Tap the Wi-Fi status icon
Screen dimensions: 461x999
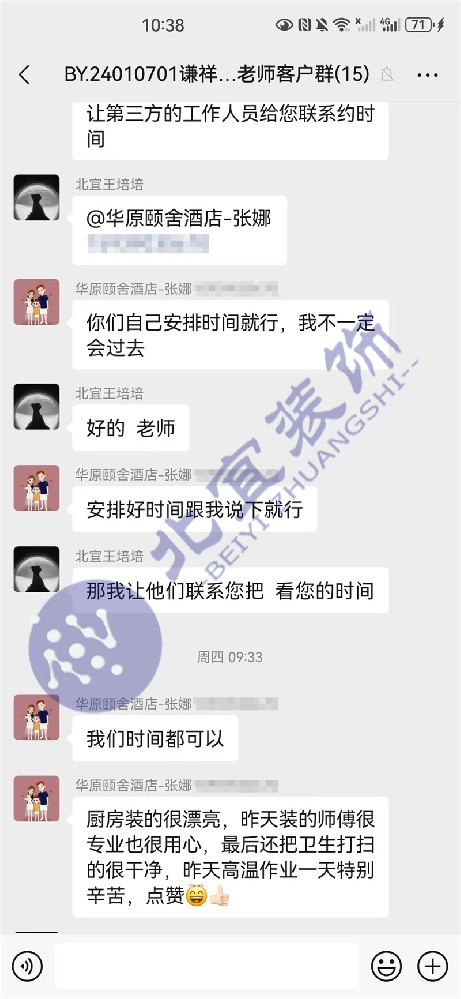[341, 25]
